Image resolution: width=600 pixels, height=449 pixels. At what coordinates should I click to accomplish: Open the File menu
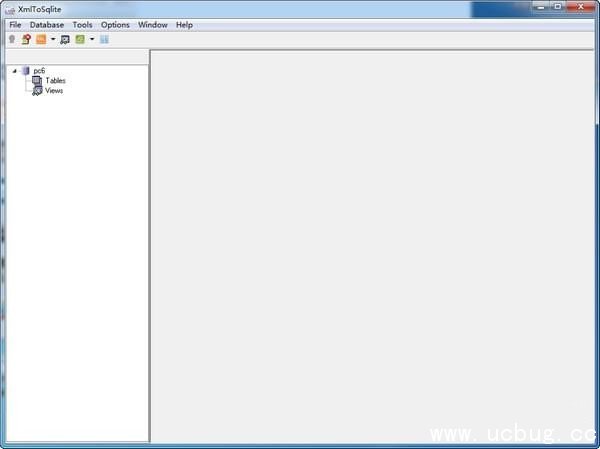[15, 25]
